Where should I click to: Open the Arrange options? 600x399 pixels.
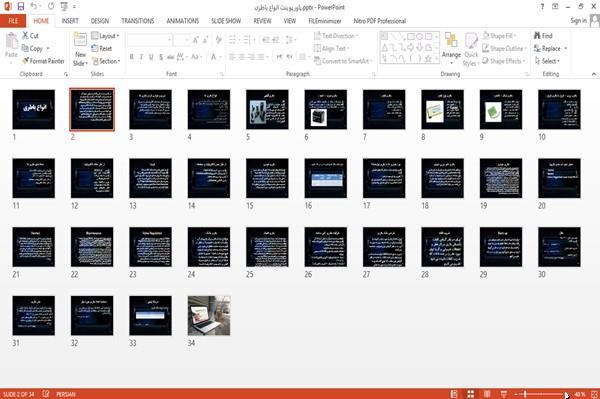coord(451,49)
